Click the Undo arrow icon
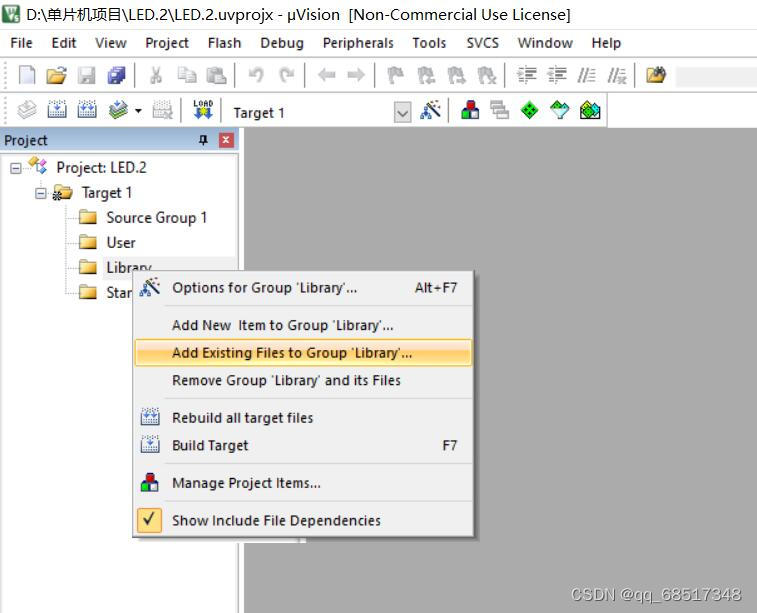 [x=256, y=75]
